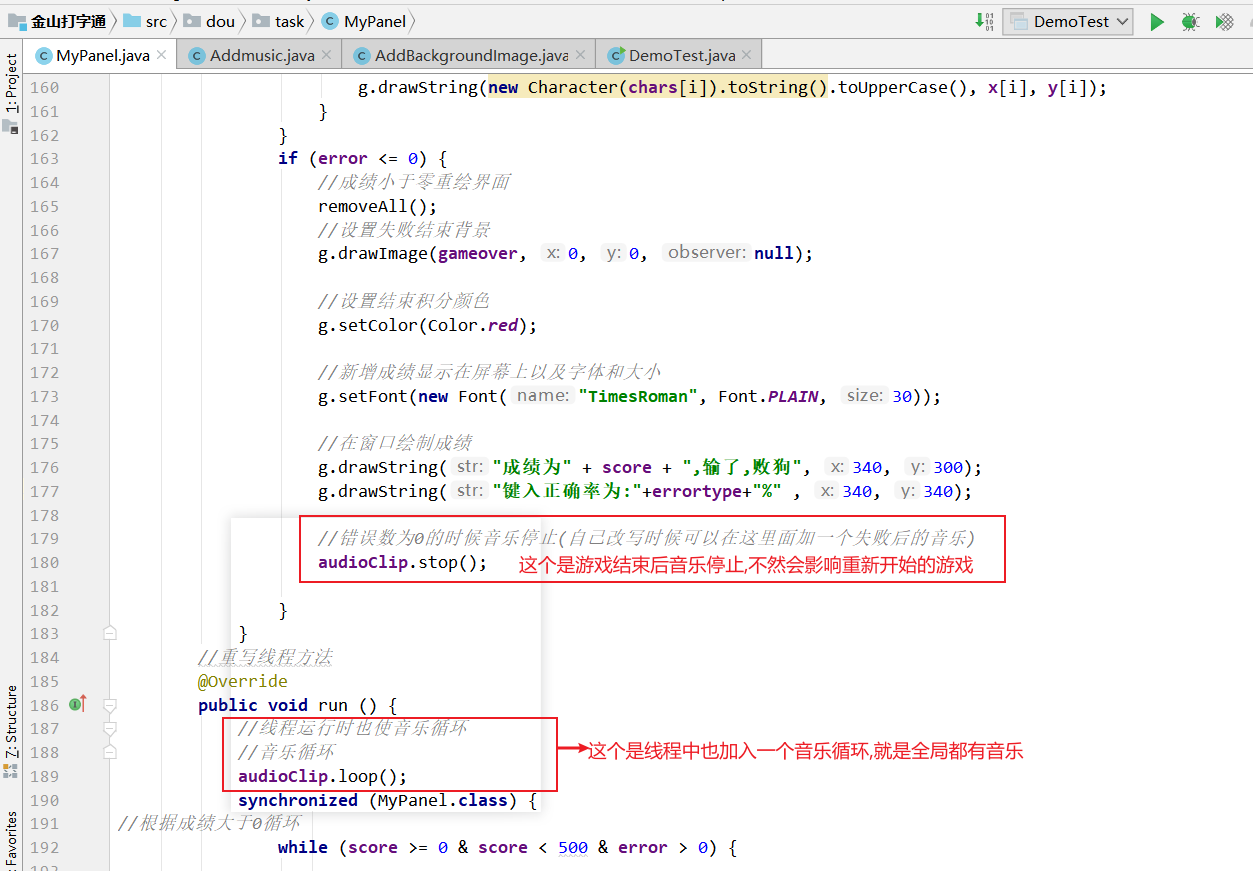This screenshot has width=1253, height=871.
Task: Open the DemoTest run configuration dropdown
Action: (1068, 21)
